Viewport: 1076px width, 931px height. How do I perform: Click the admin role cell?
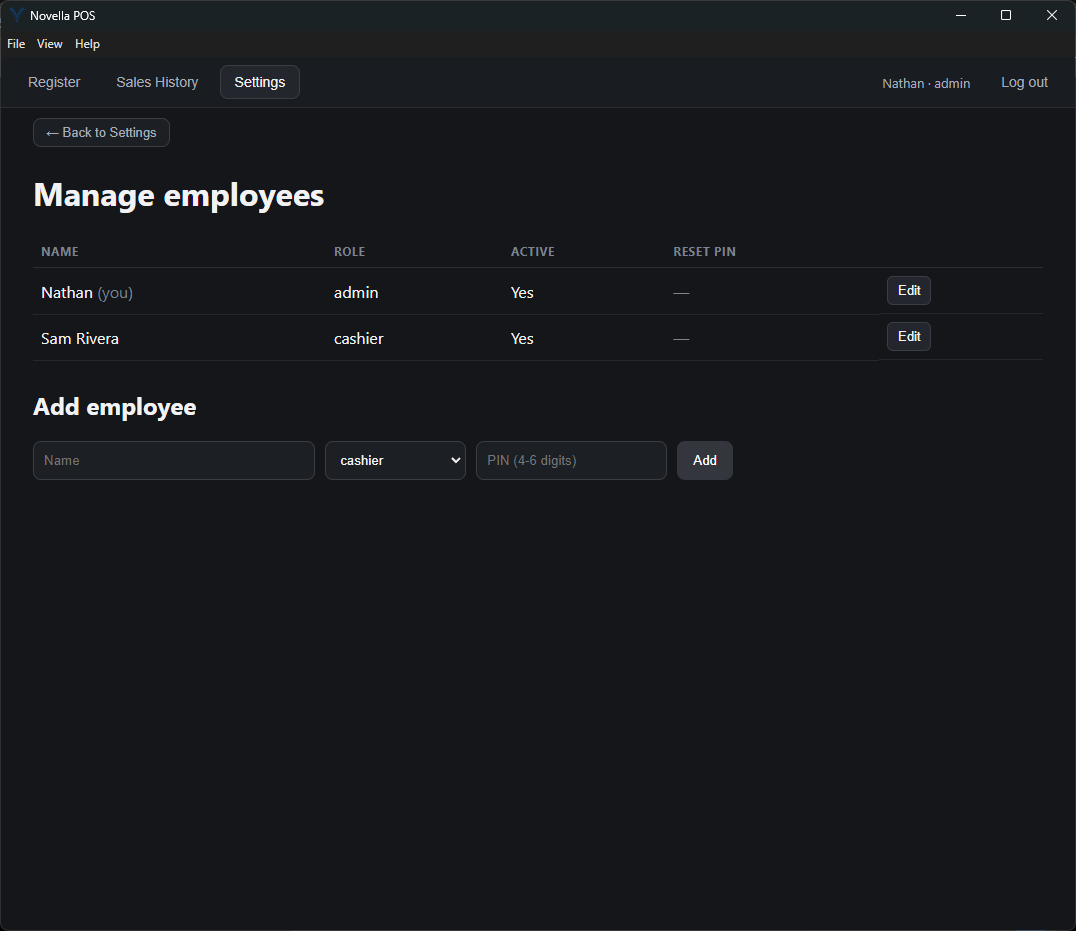click(356, 293)
